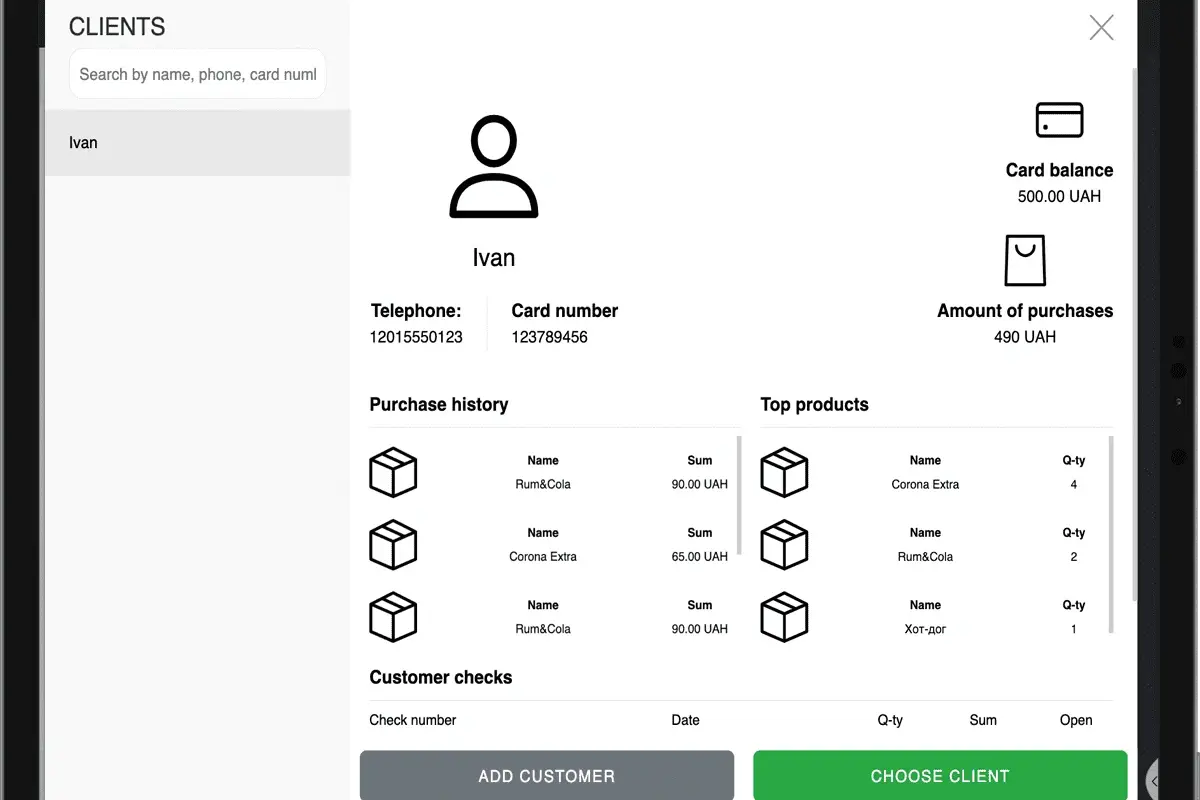Confirm with the Choose Client button
Viewport: 1200px width, 800px height.
940,776
